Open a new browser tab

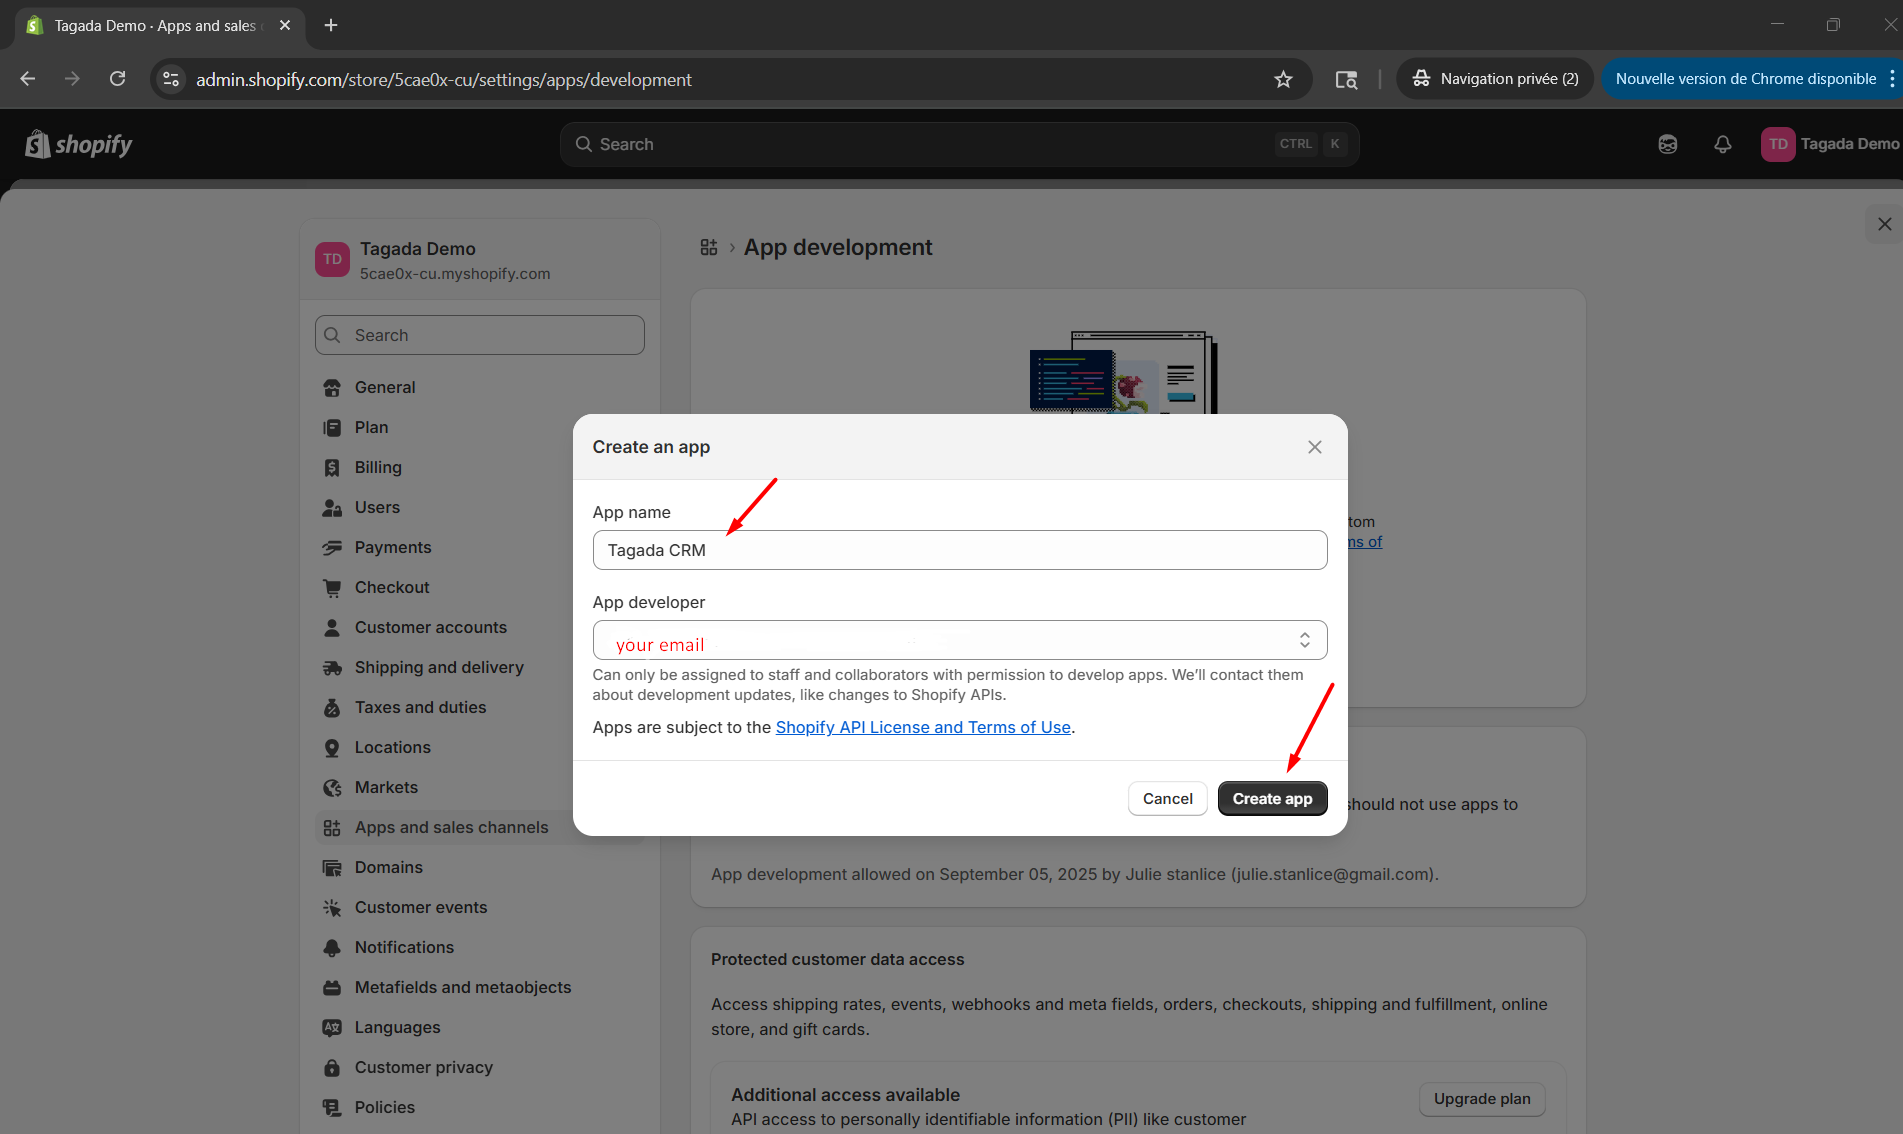tap(331, 25)
